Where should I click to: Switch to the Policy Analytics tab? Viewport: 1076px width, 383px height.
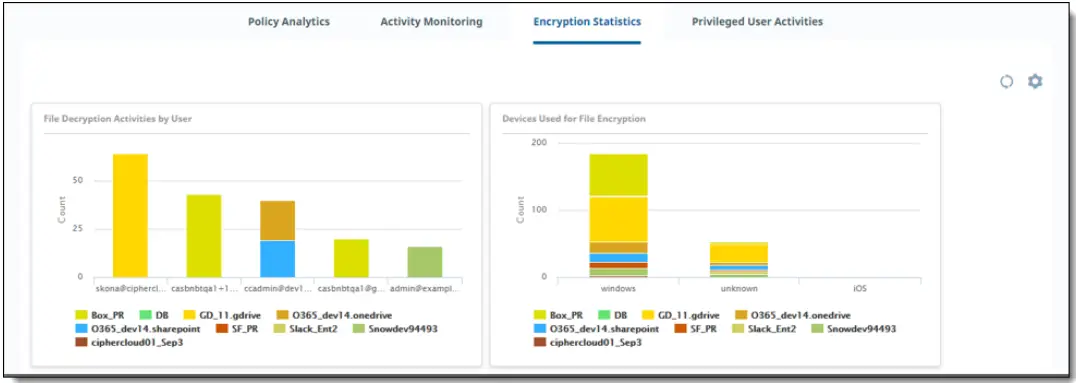[289, 21]
